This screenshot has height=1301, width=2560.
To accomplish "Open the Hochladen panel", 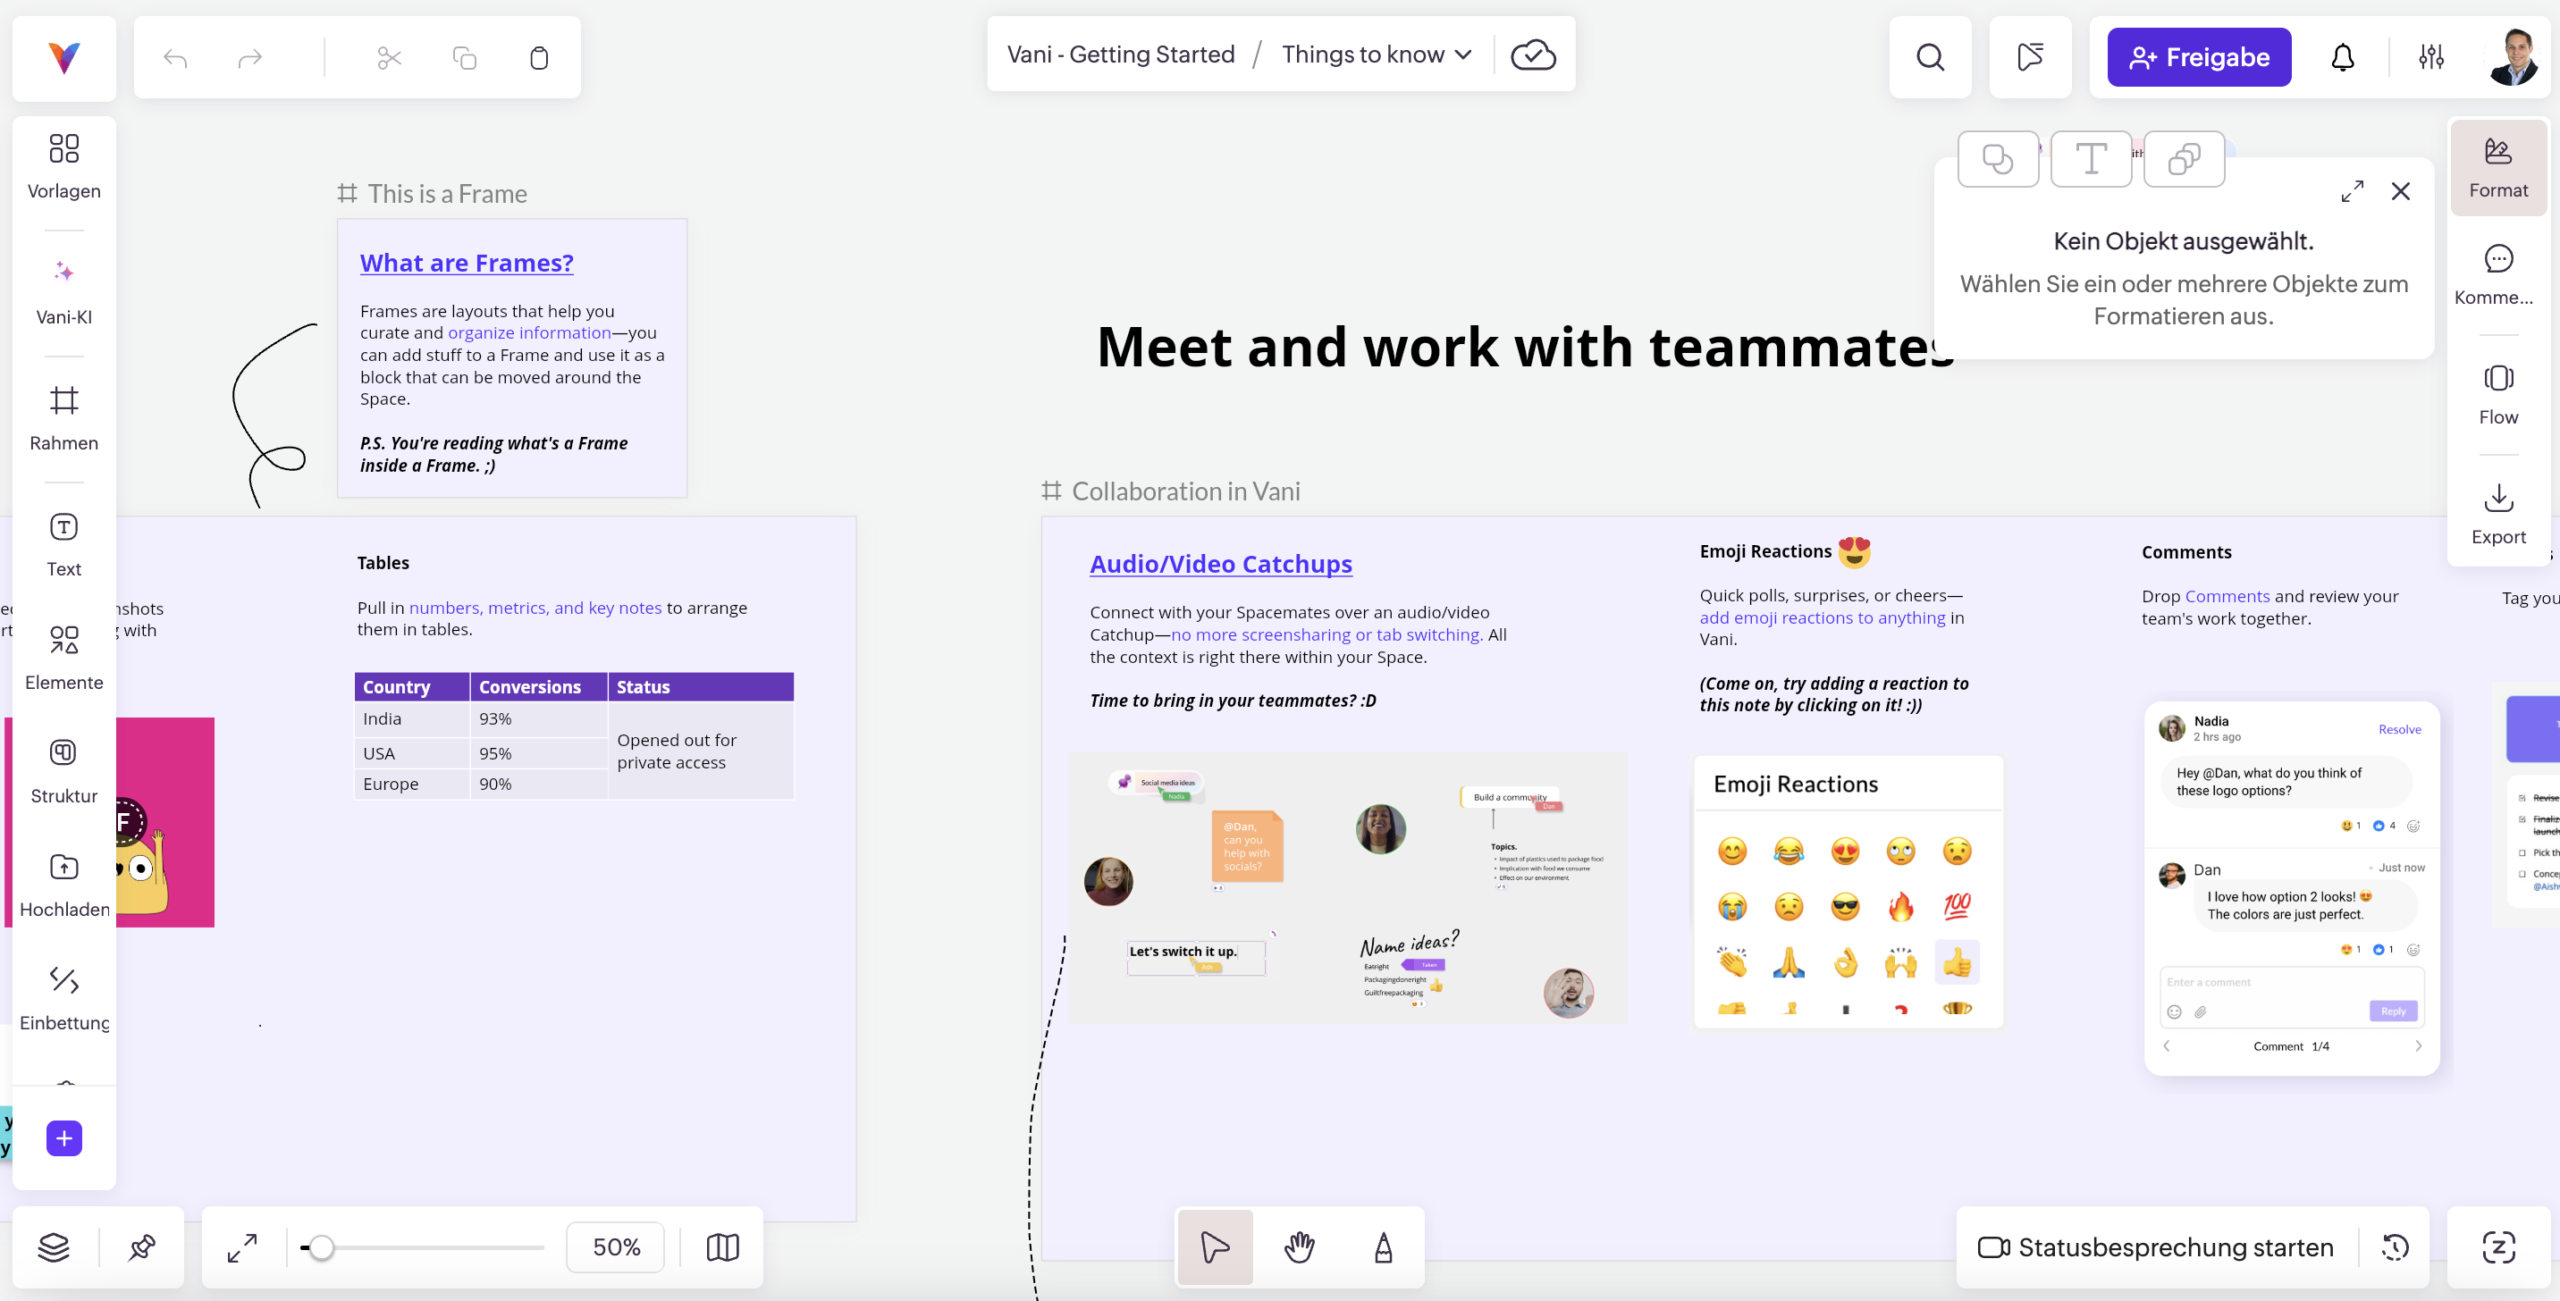I will point(63,883).
